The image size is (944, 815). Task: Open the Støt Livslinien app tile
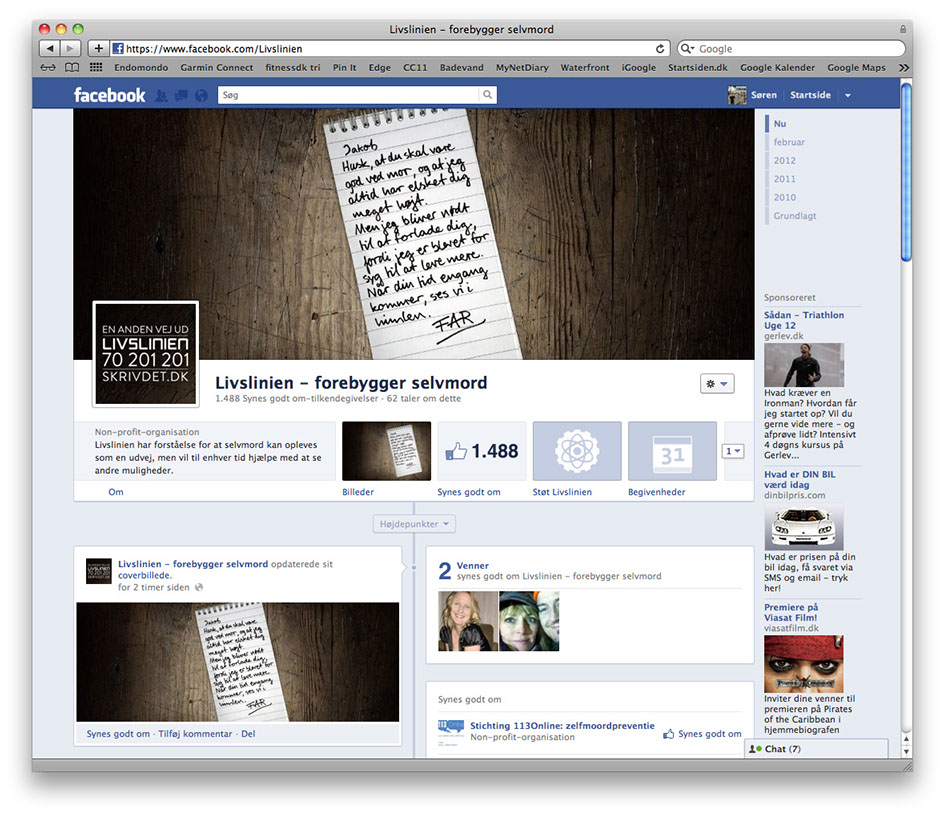point(577,451)
